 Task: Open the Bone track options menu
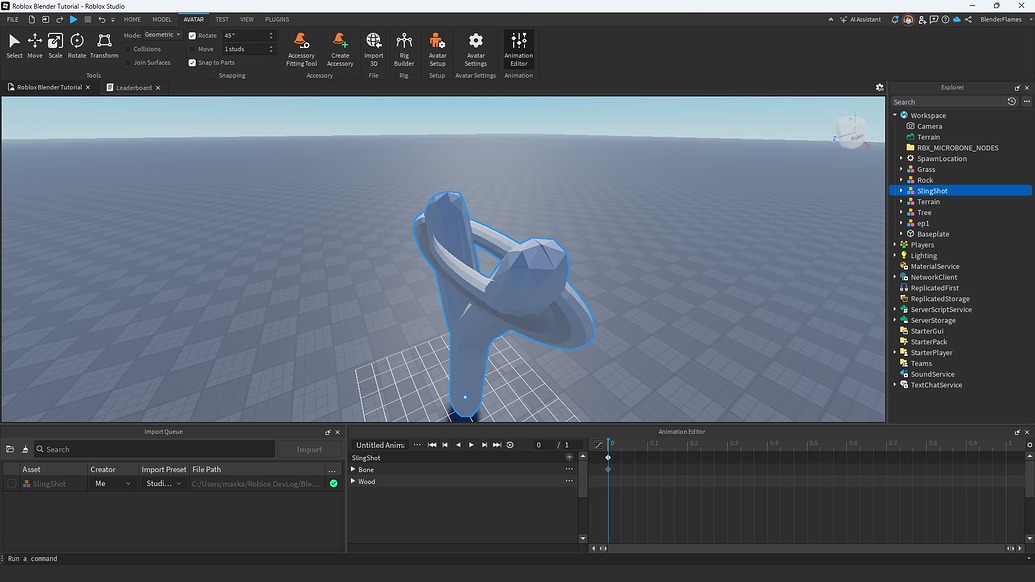coord(569,470)
